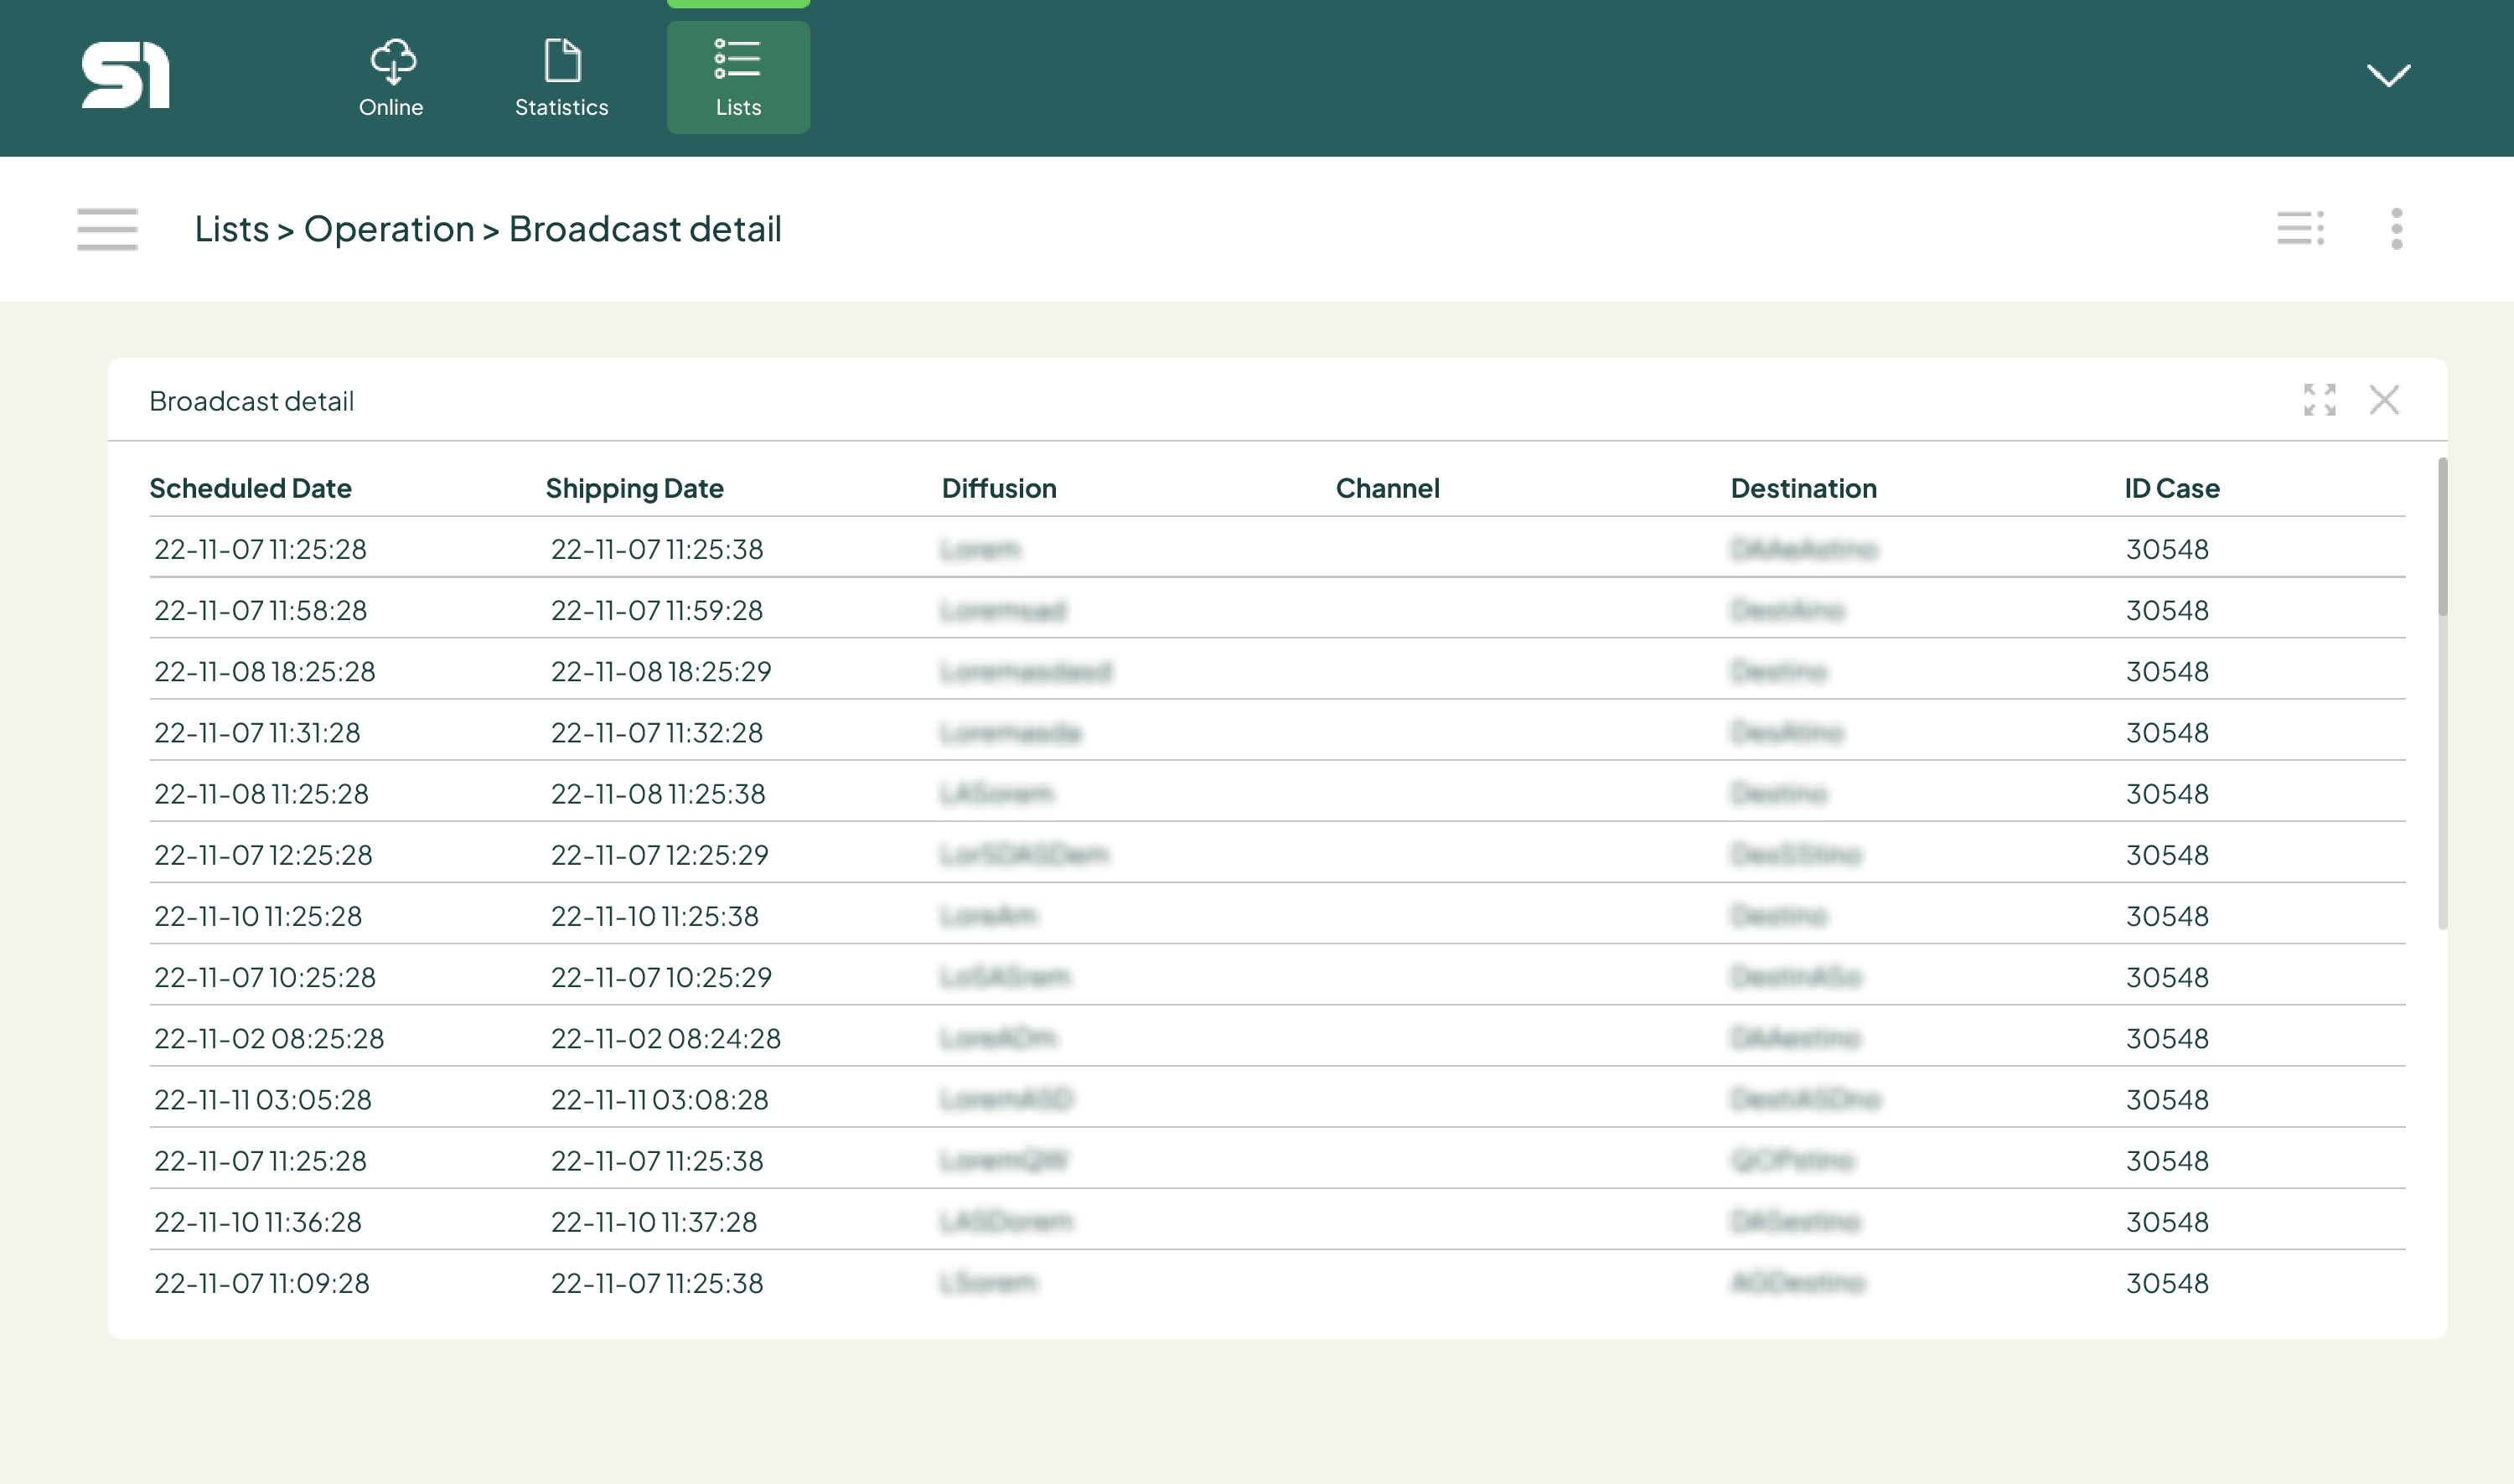
Task: Click the S1 logo in header
Action: pos(125,75)
